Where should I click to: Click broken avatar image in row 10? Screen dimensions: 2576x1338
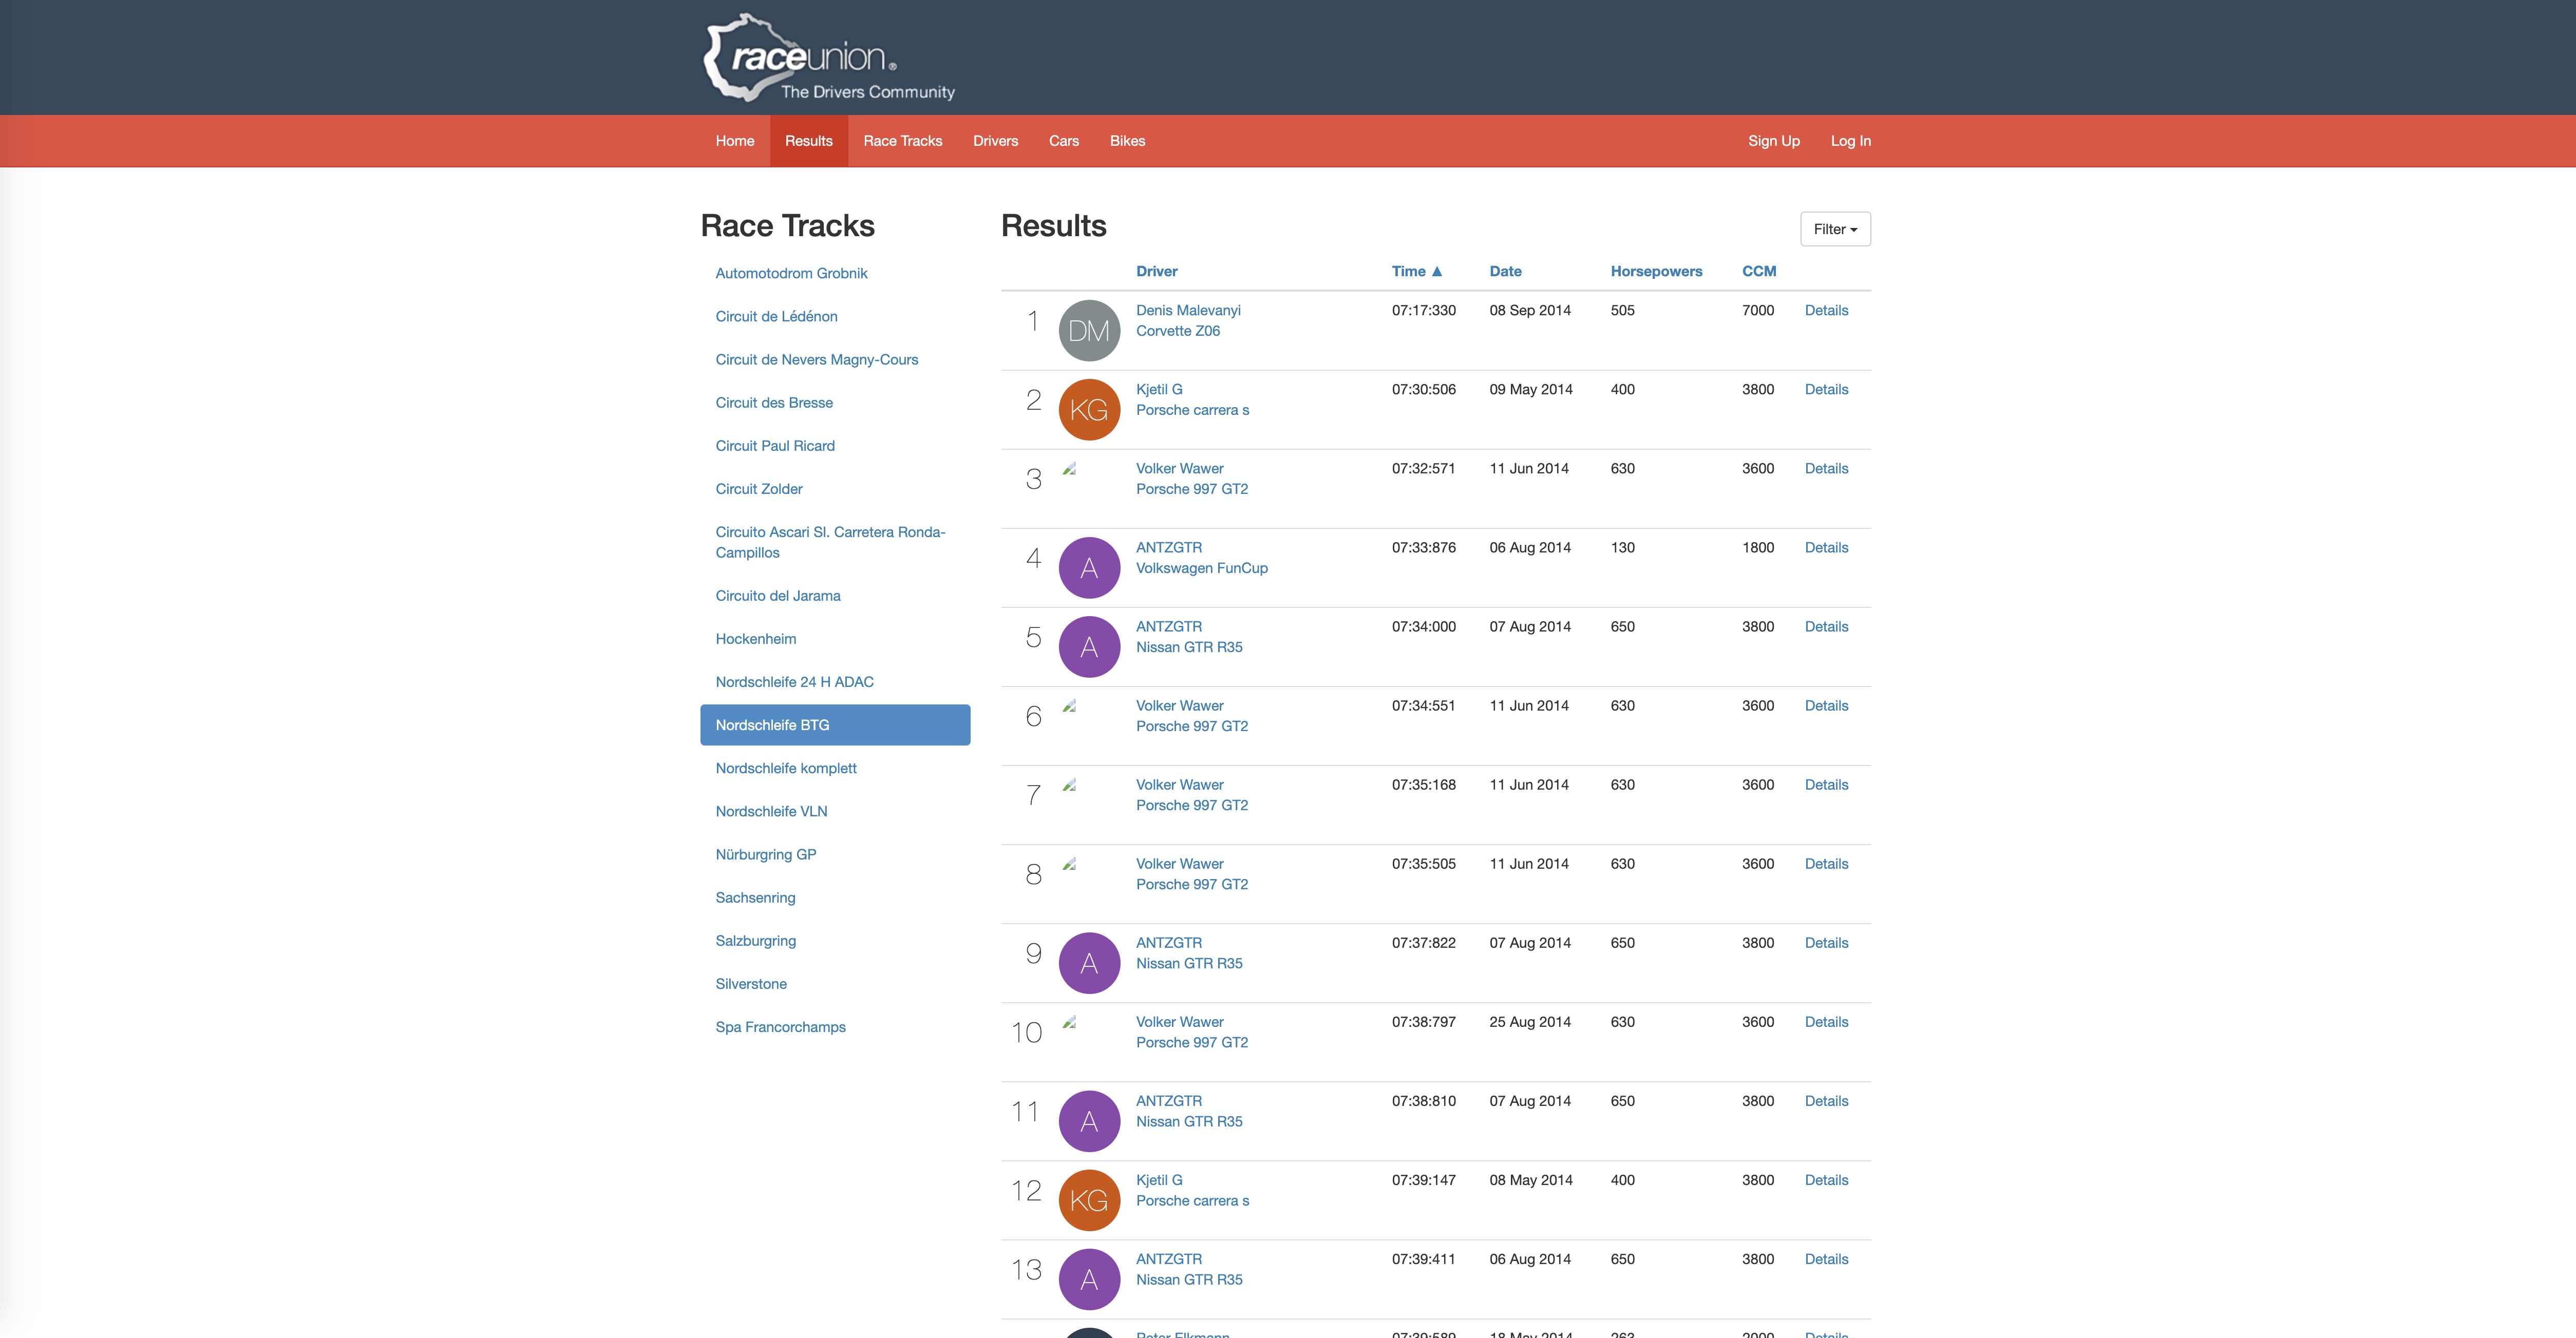click(x=1069, y=1022)
